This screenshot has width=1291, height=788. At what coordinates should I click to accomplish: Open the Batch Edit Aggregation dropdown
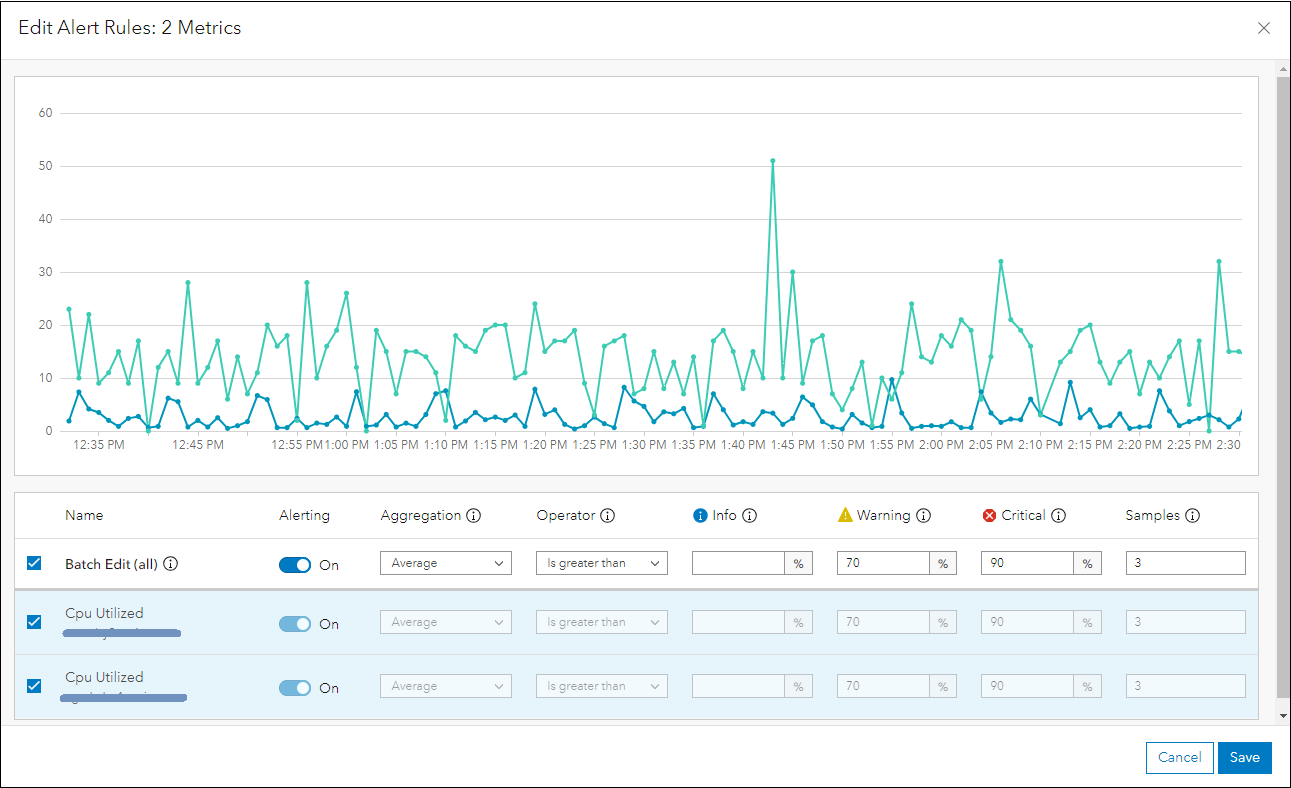point(446,563)
